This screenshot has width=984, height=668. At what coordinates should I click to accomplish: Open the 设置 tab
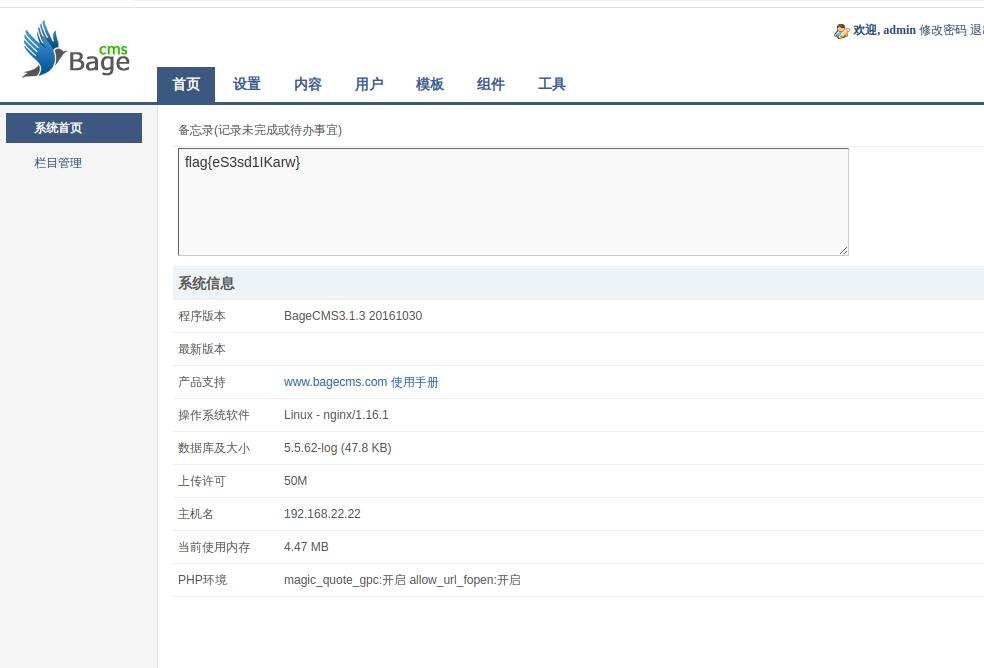point(247,84)
